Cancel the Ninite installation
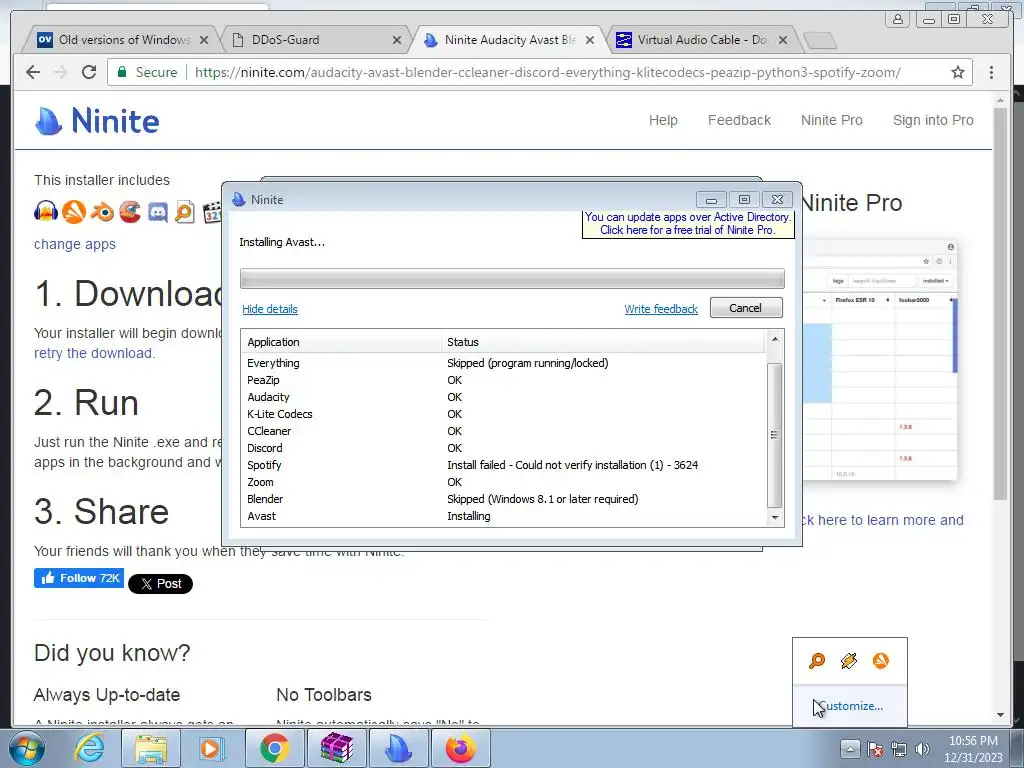 746,308
